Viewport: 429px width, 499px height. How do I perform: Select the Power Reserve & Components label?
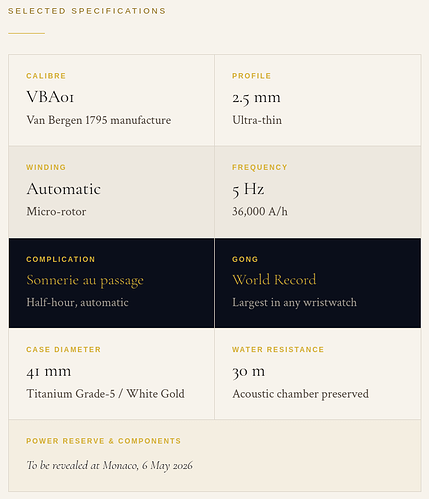(104, 441)
